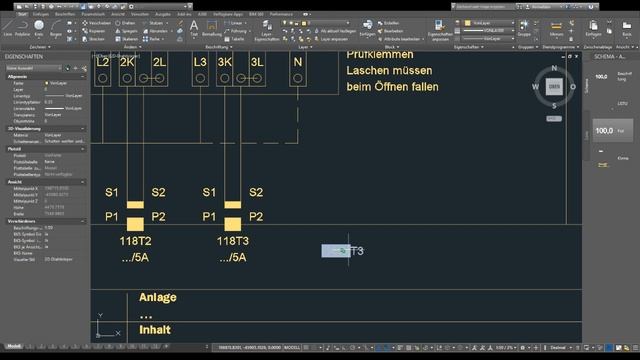The image size is (640, 360).
Task: Open the Einfügen ribbon tab
Action: coord(40,14)
